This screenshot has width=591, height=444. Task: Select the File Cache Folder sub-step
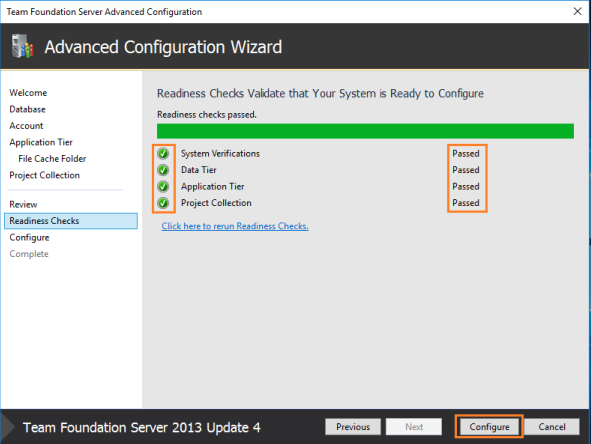pos(52,159)
